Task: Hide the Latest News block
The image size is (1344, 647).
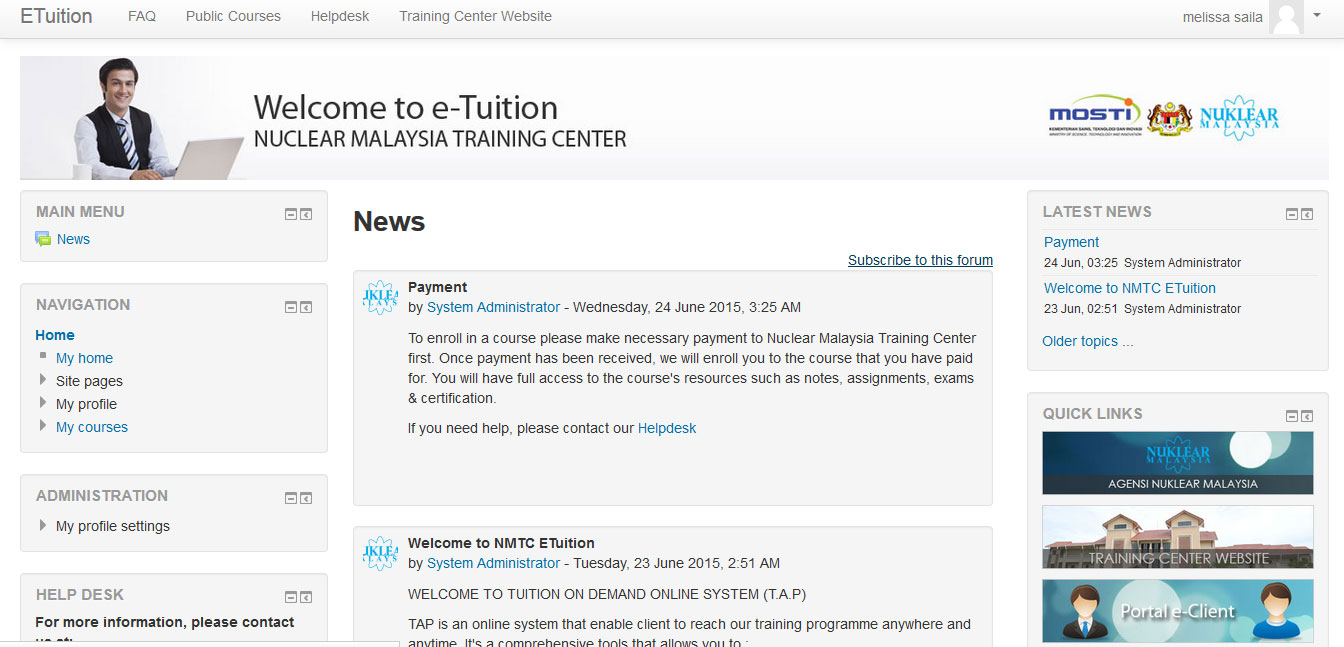Action: coord(1292,214)
